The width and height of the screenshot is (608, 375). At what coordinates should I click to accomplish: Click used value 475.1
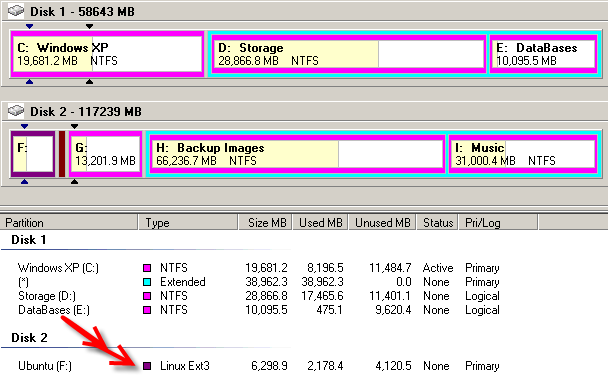point(330,310)
